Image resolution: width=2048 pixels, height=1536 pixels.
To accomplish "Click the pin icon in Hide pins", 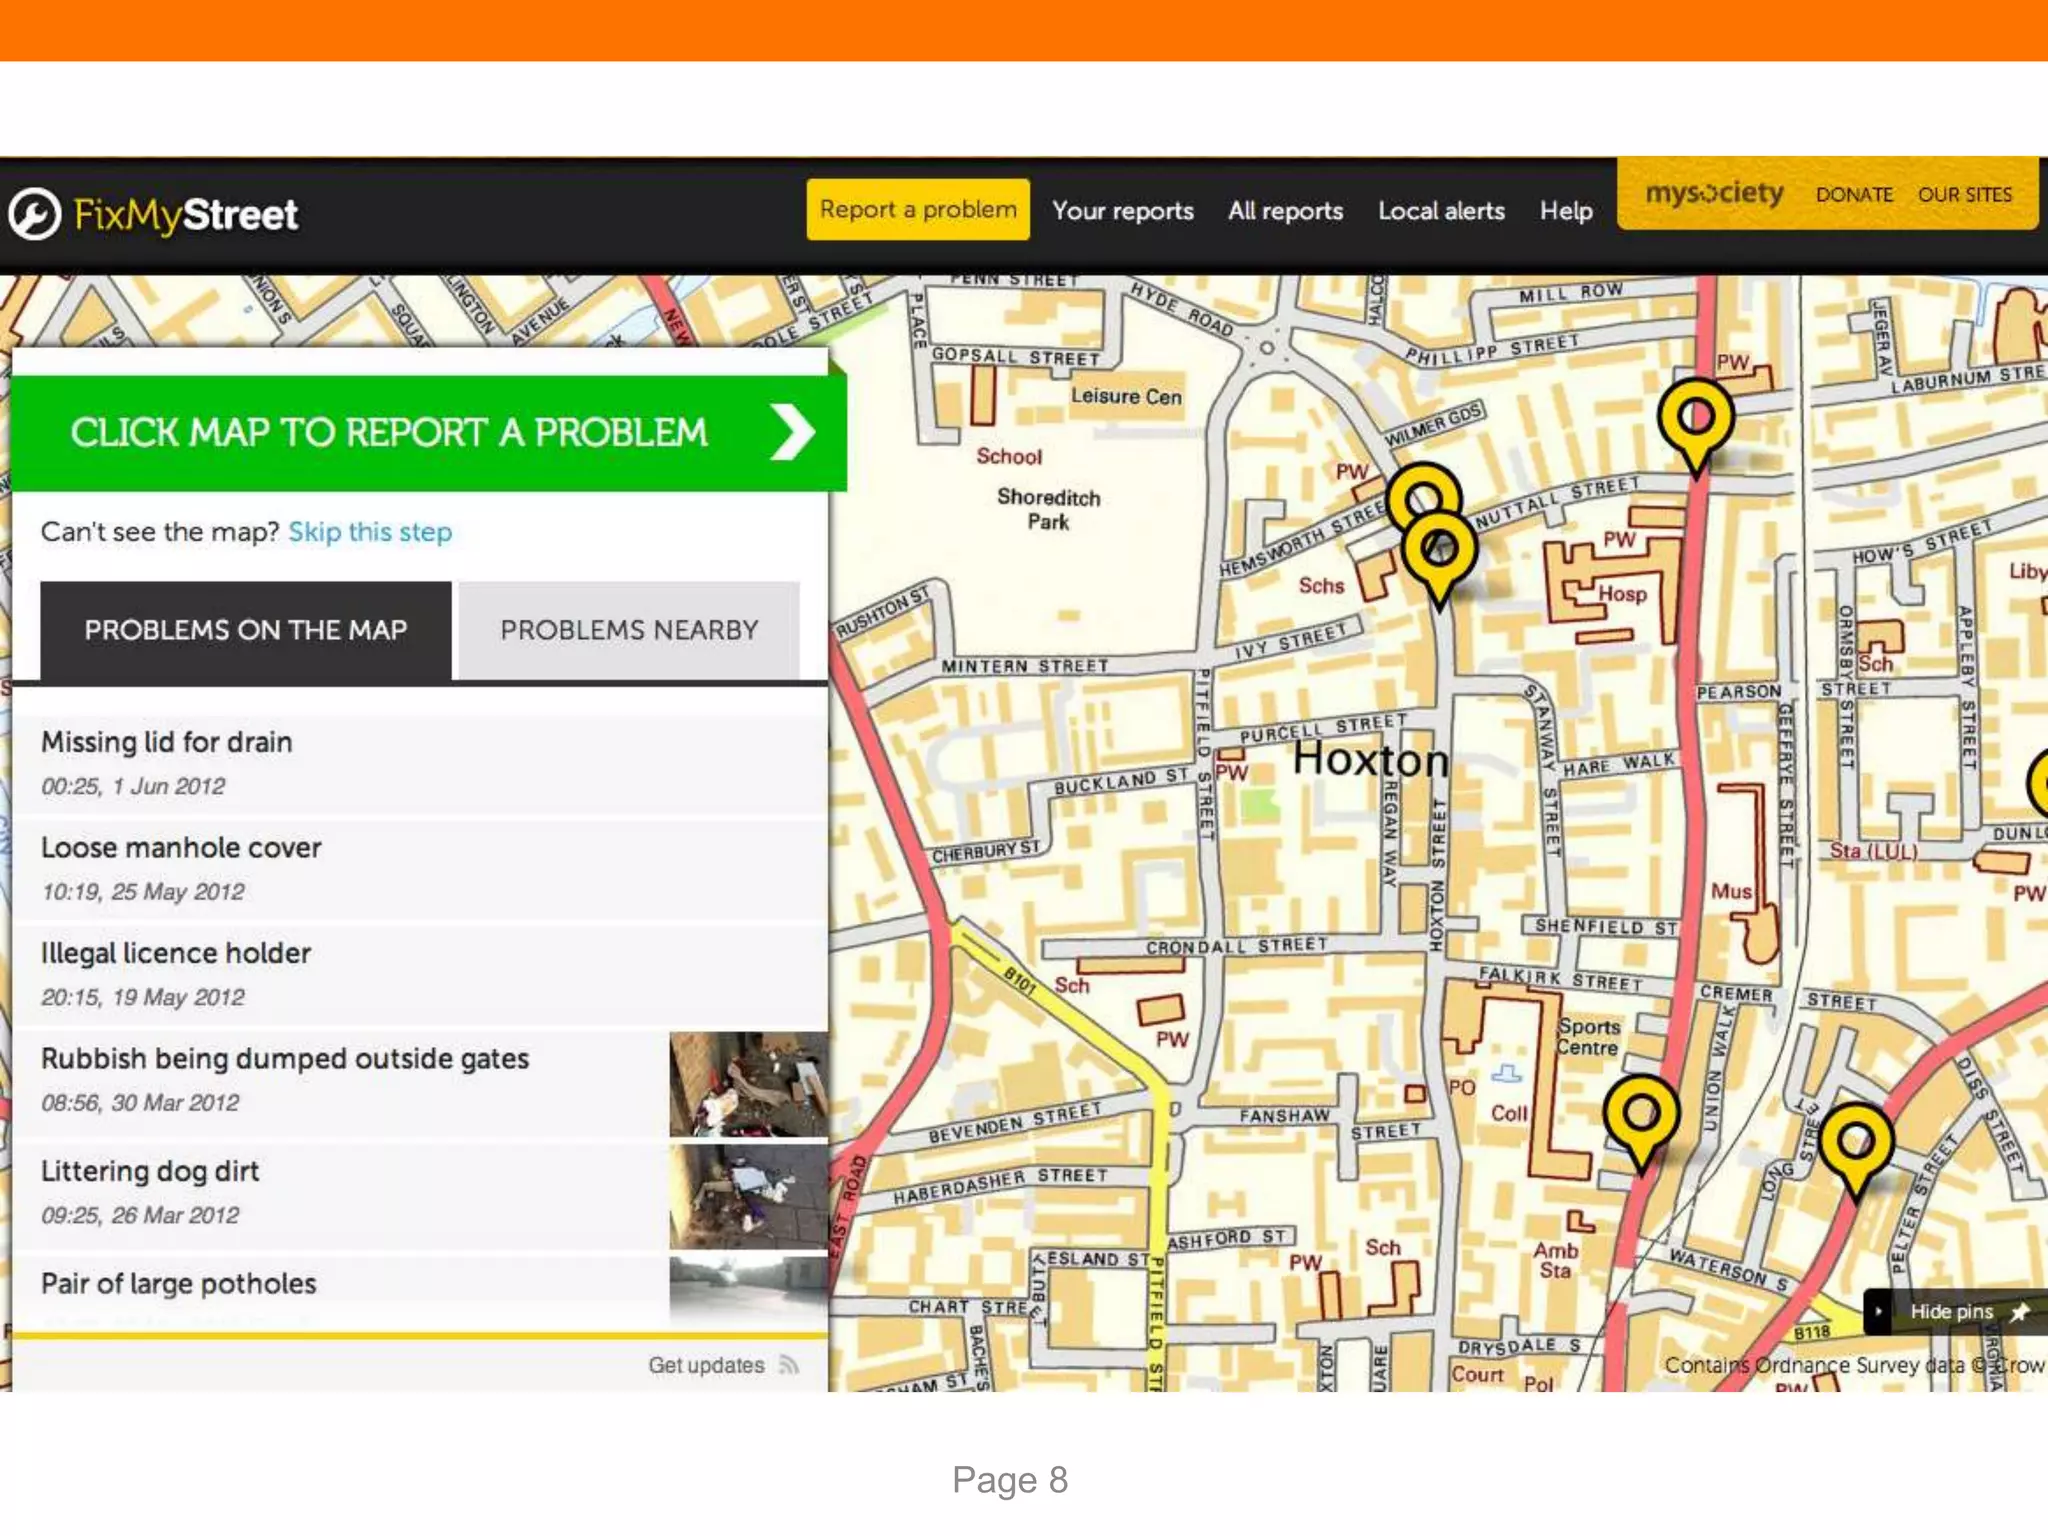I will 2019,1312.
